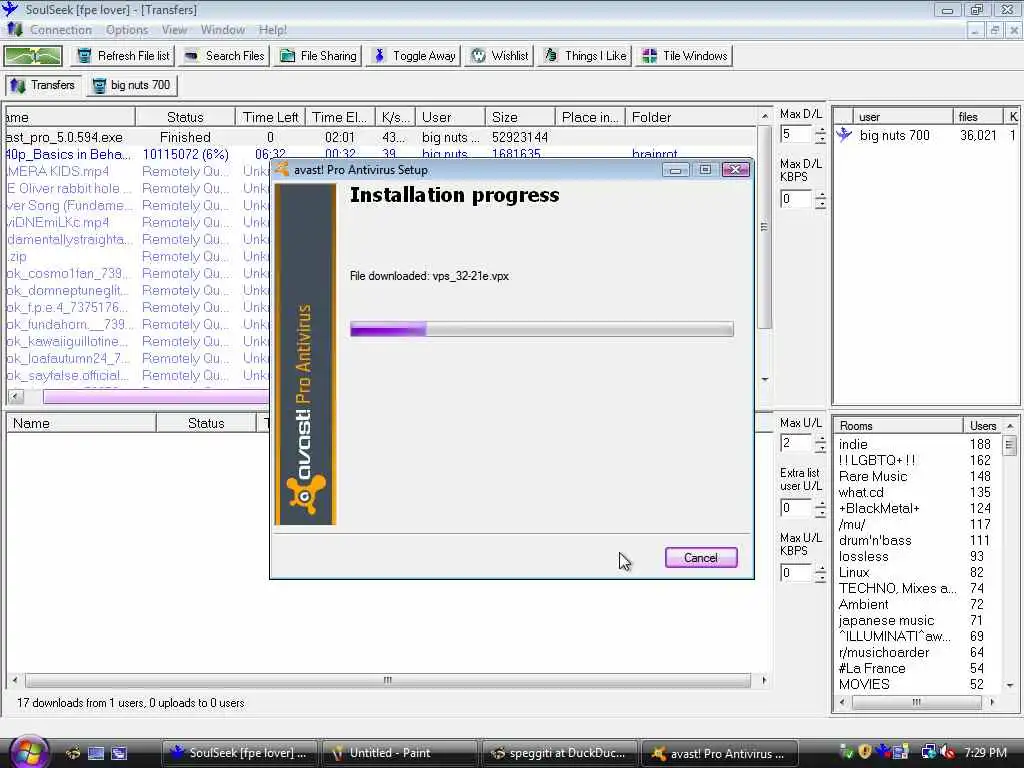Viewport: 1024px width, 768px height.
Task: Sort downloads by User column header
Action: pyautogui.click(x=450, y=117)
